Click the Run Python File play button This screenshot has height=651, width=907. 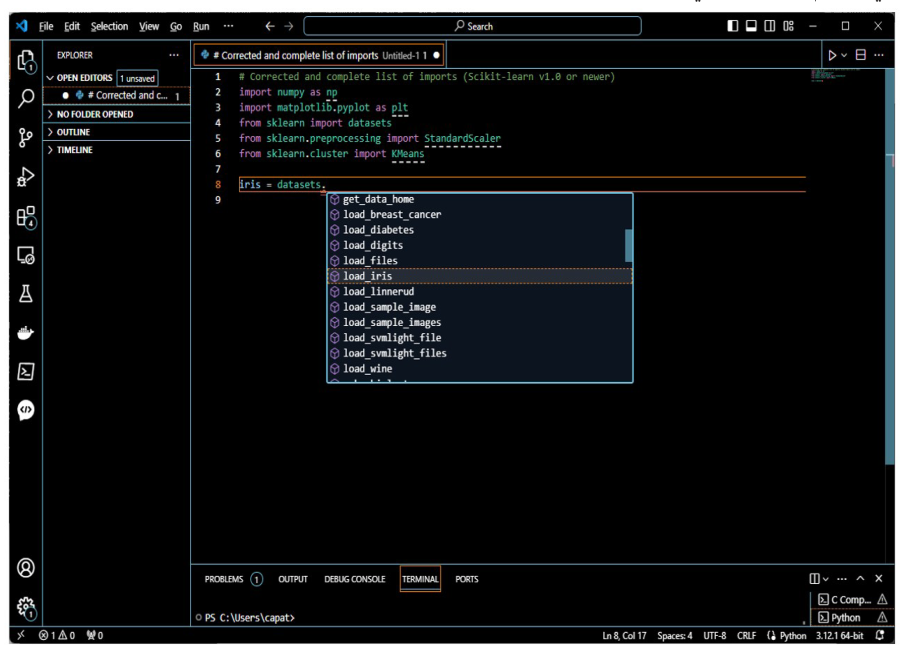tap(832, 55)
